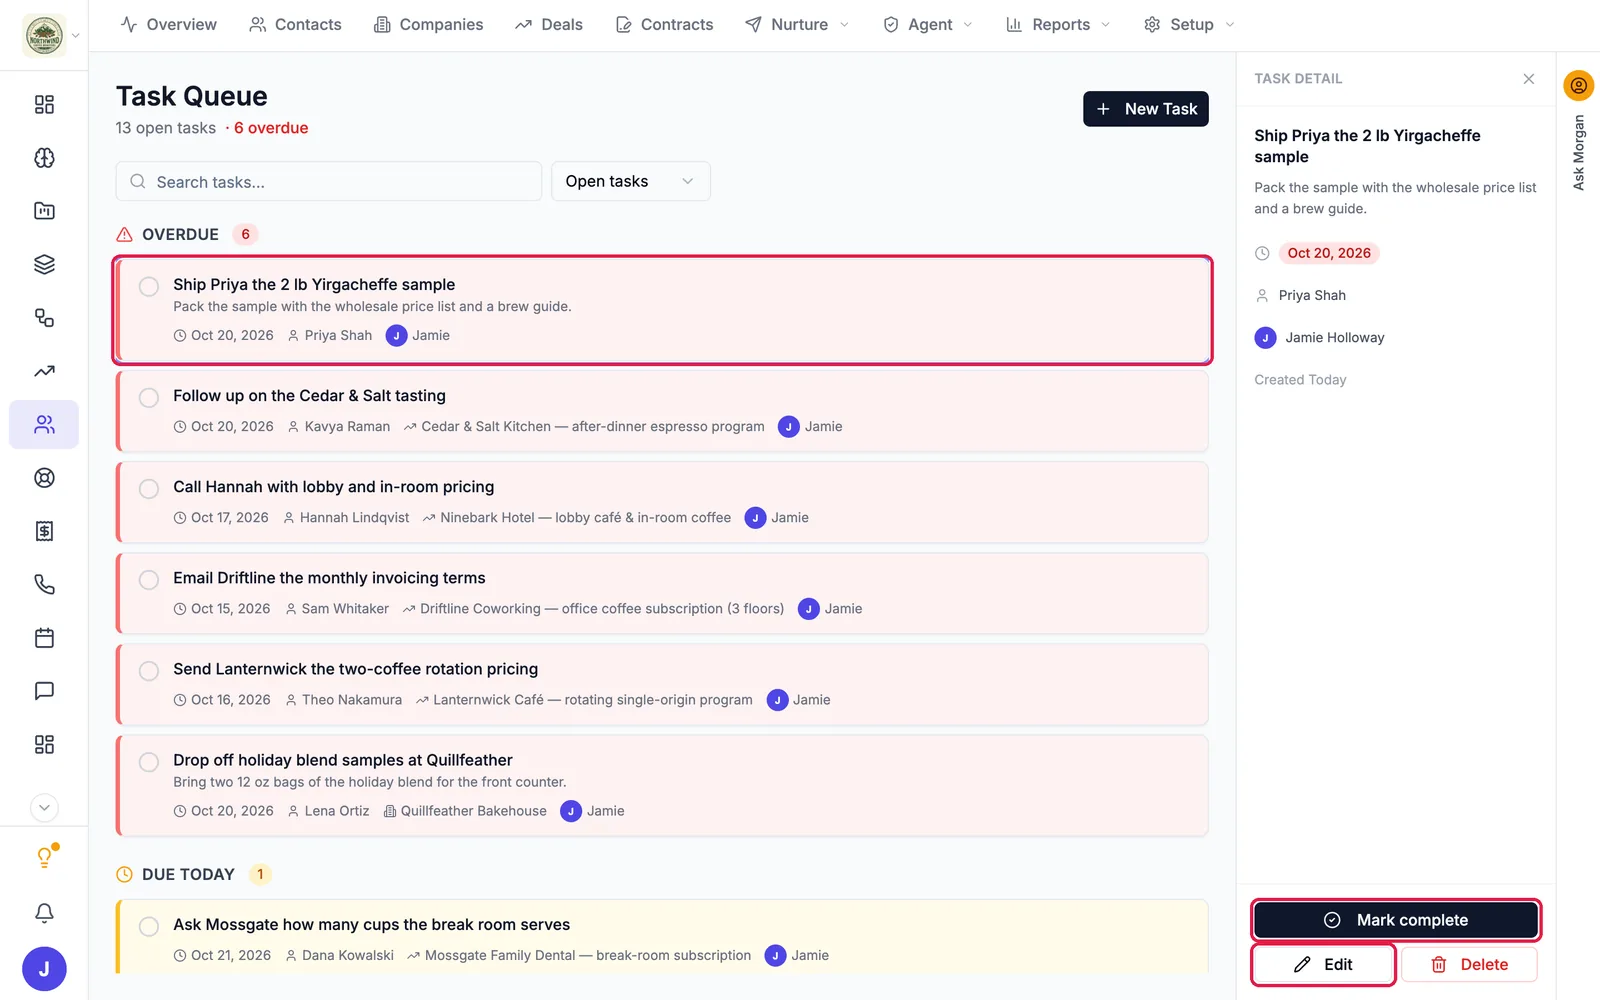
Task: Open the Contracts nav item
Action: click(x=665, y=25)
